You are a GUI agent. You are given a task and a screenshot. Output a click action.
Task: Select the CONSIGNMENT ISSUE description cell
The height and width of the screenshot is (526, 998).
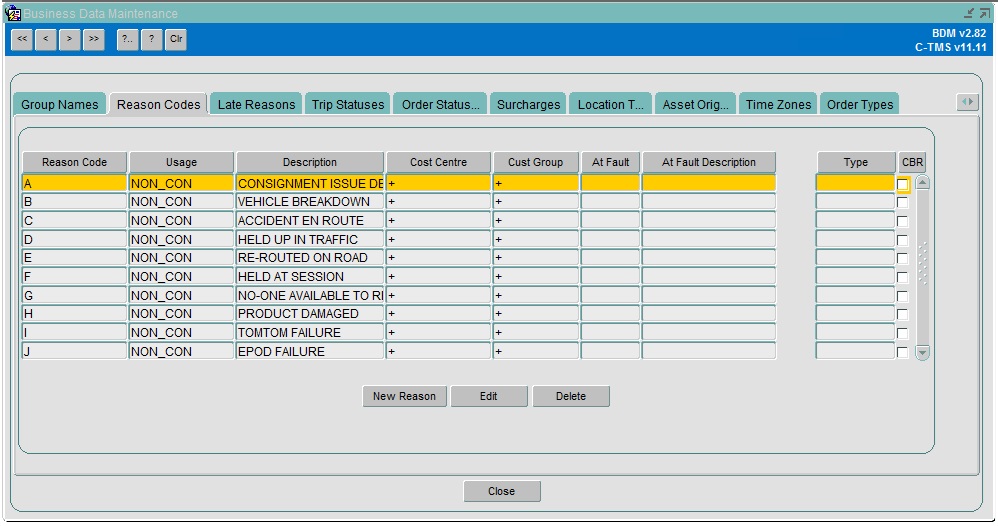tap(310, 183)
